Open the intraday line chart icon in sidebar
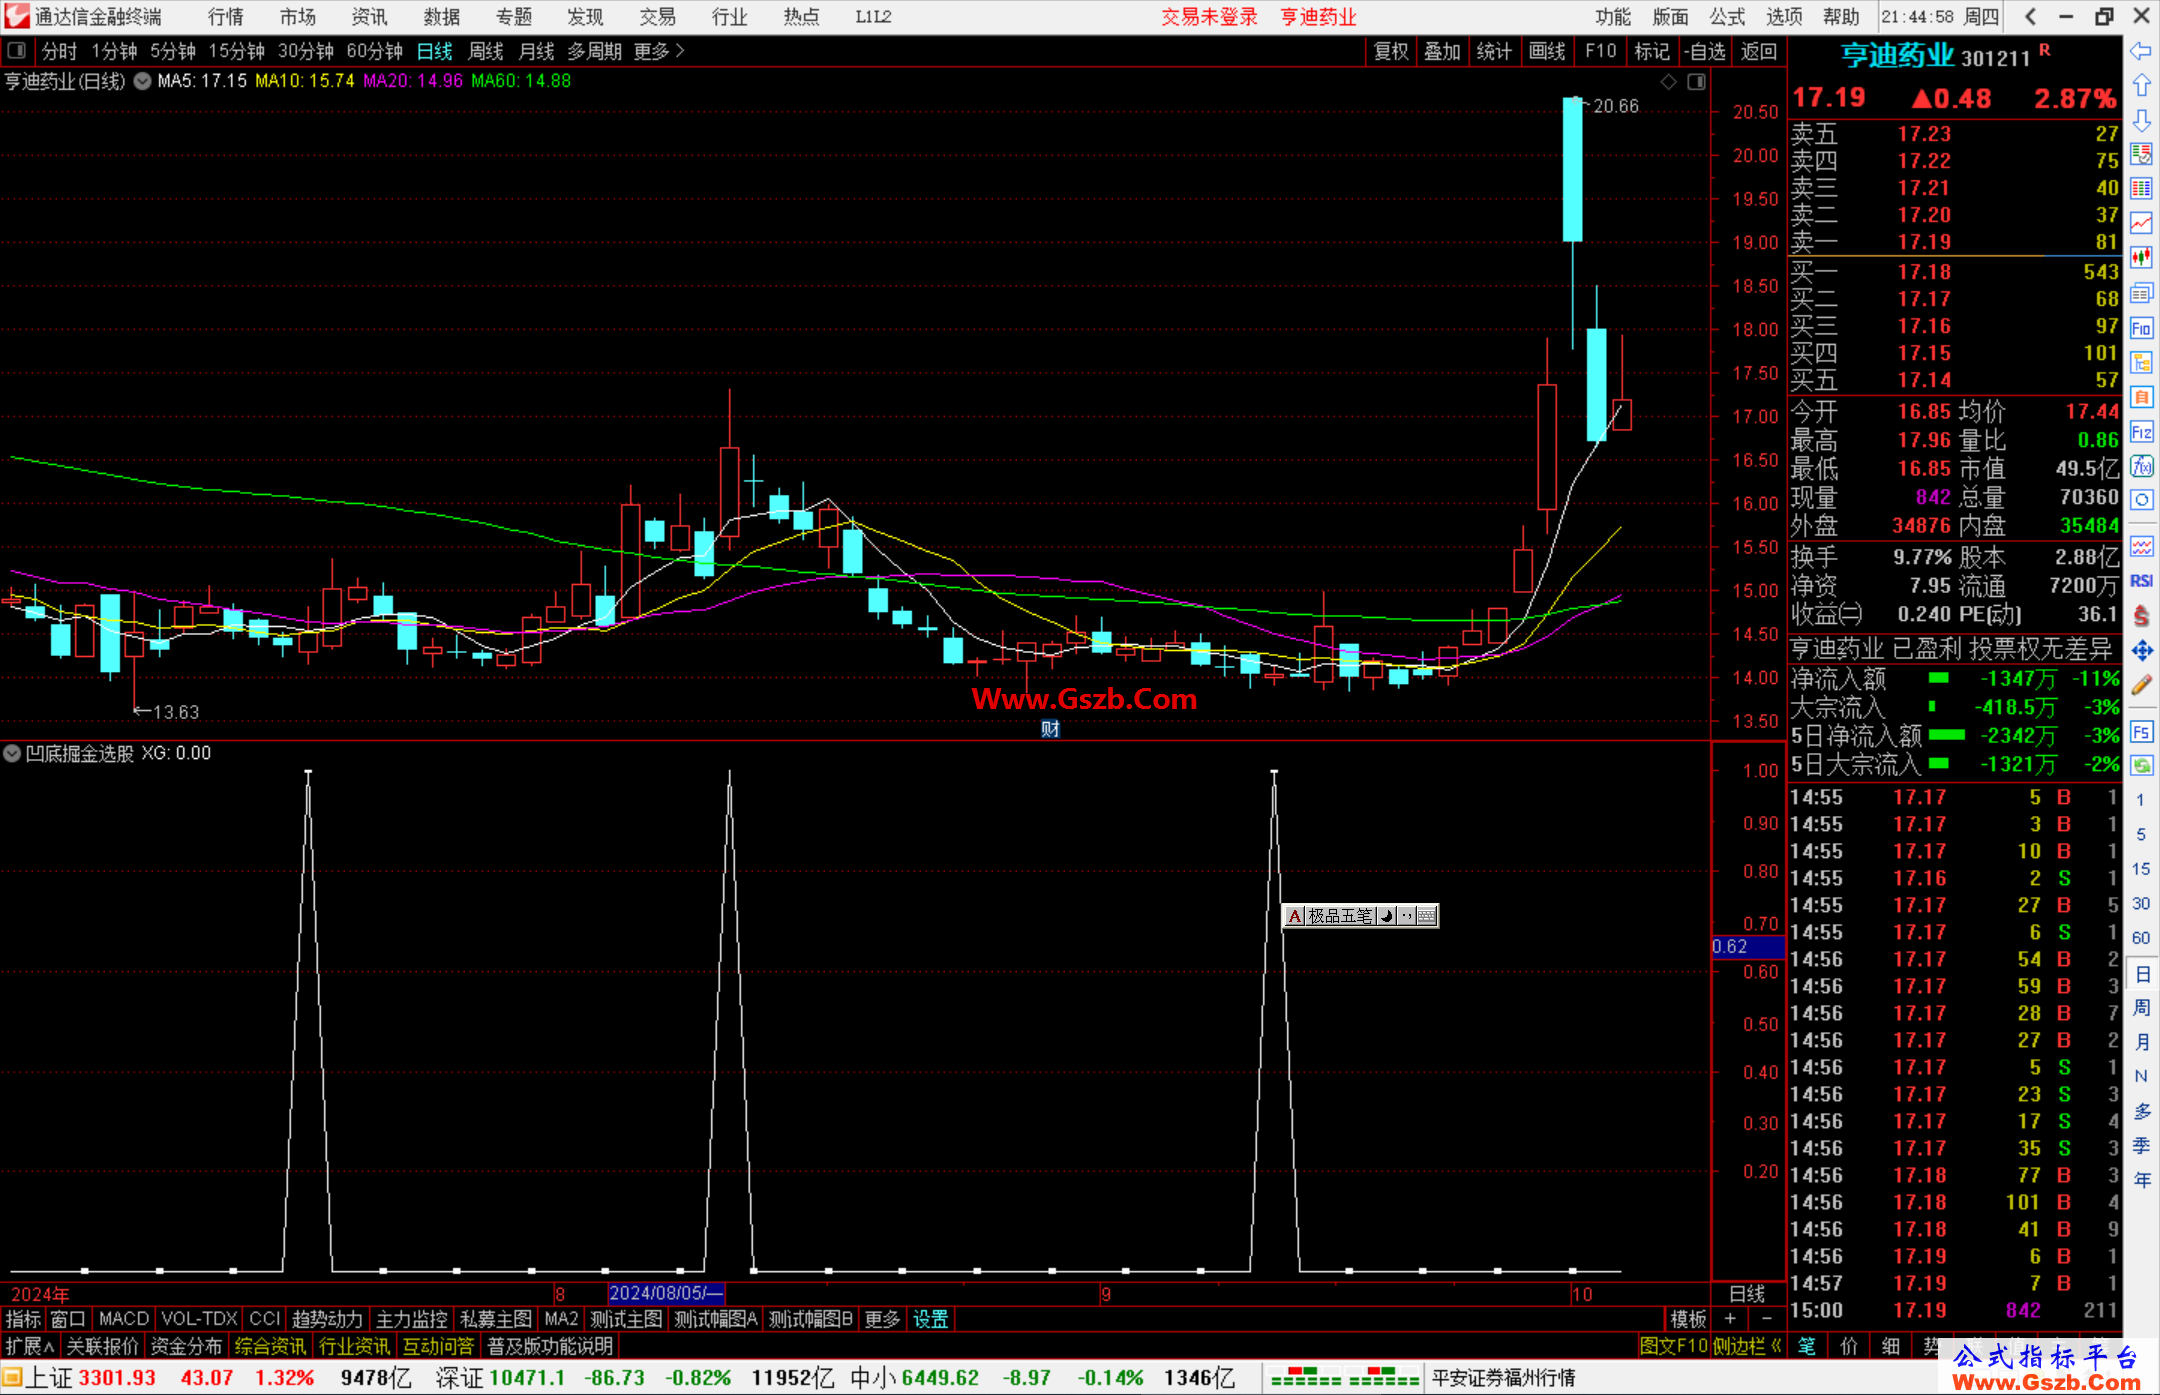The width and height of the screenshot is (2160, 1395). (x=2141, y=223)
